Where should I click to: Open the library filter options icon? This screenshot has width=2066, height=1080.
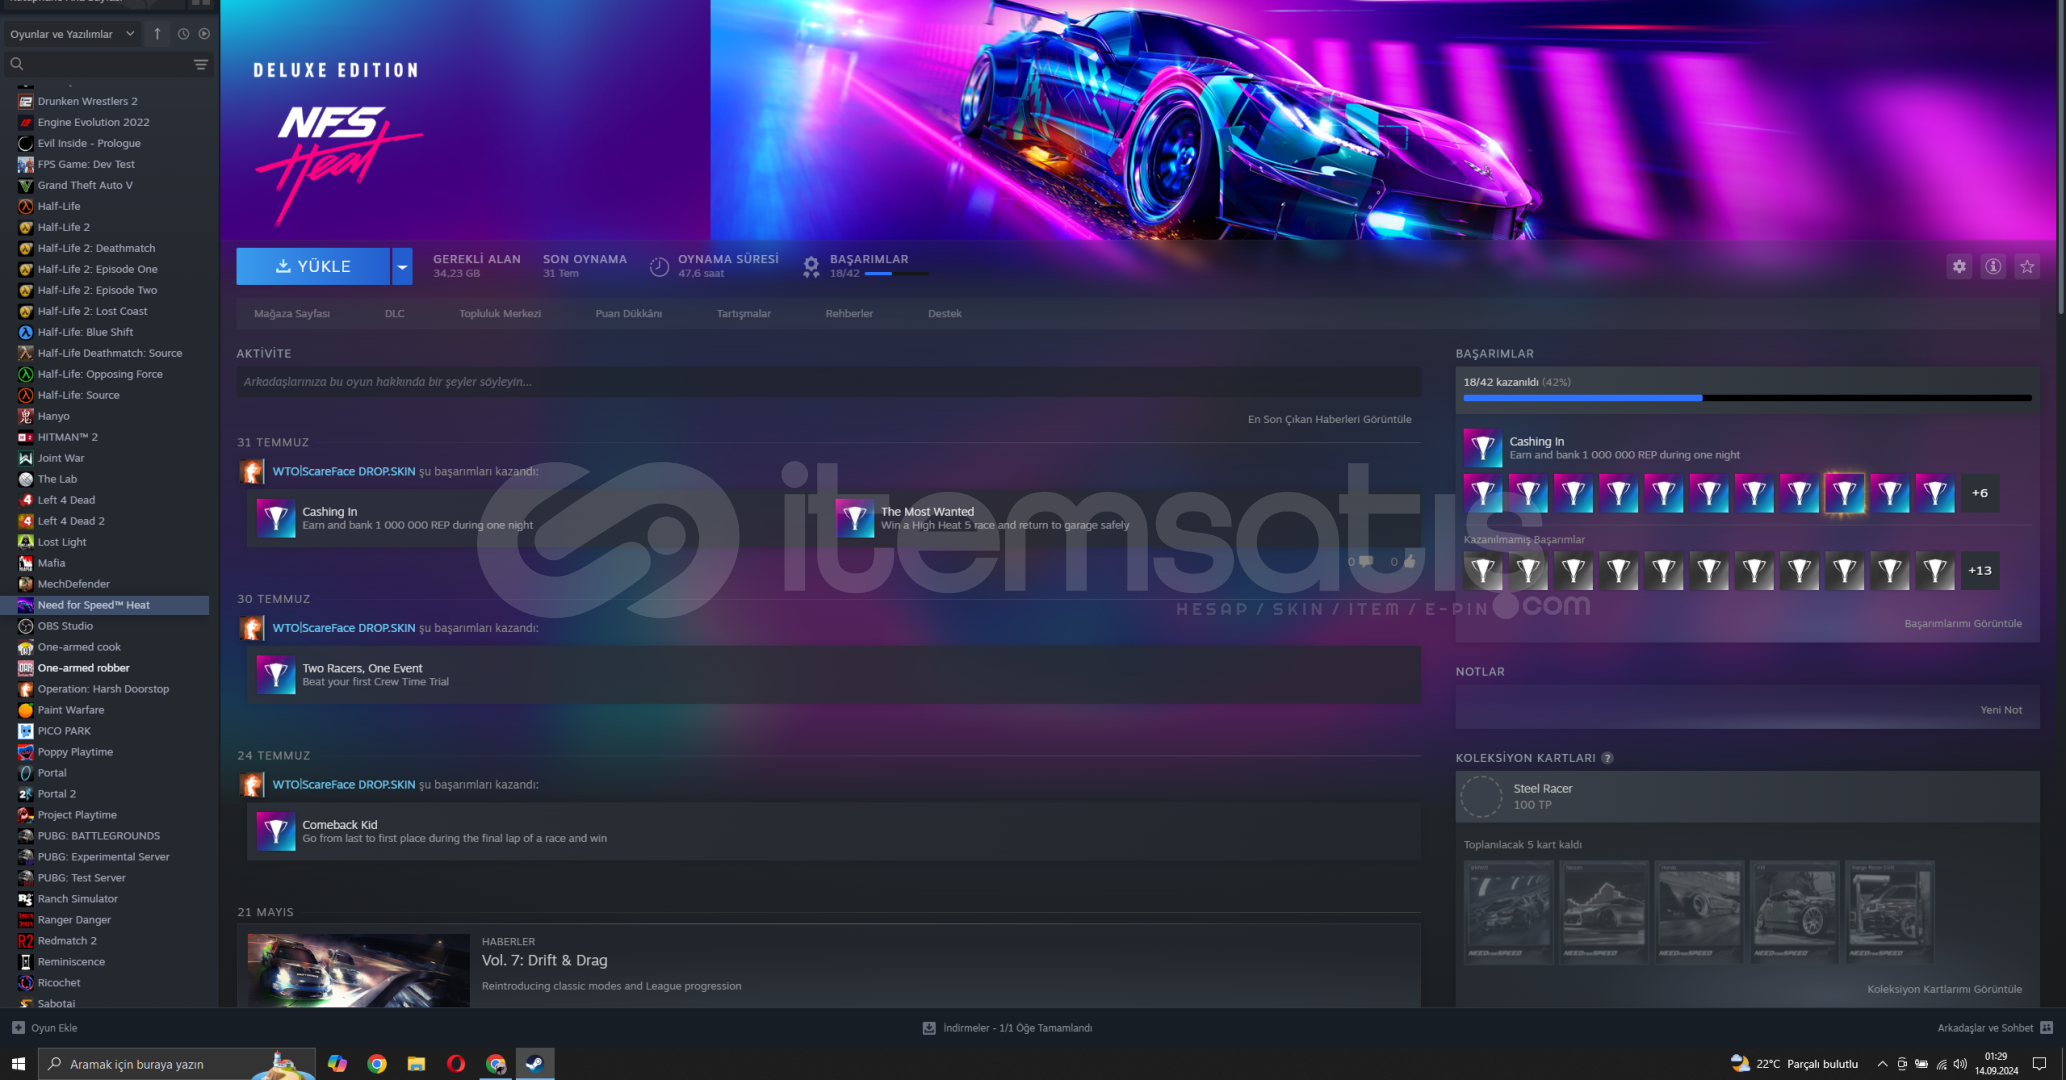(x=201, y=64)
